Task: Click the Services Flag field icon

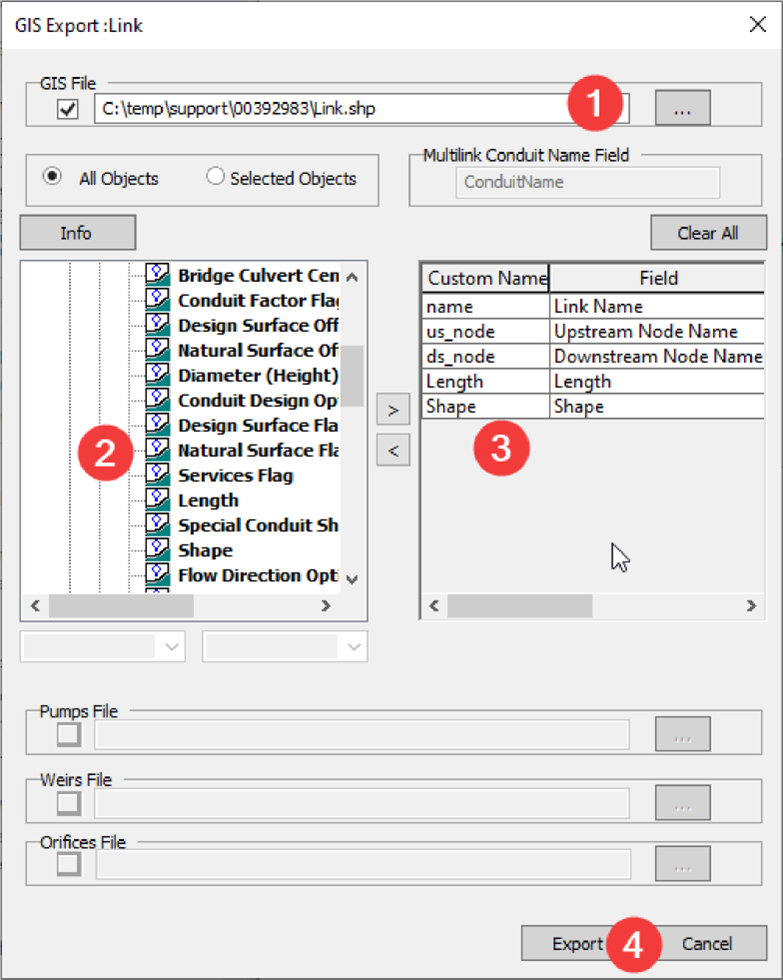Action: click(x=157, y=474)
